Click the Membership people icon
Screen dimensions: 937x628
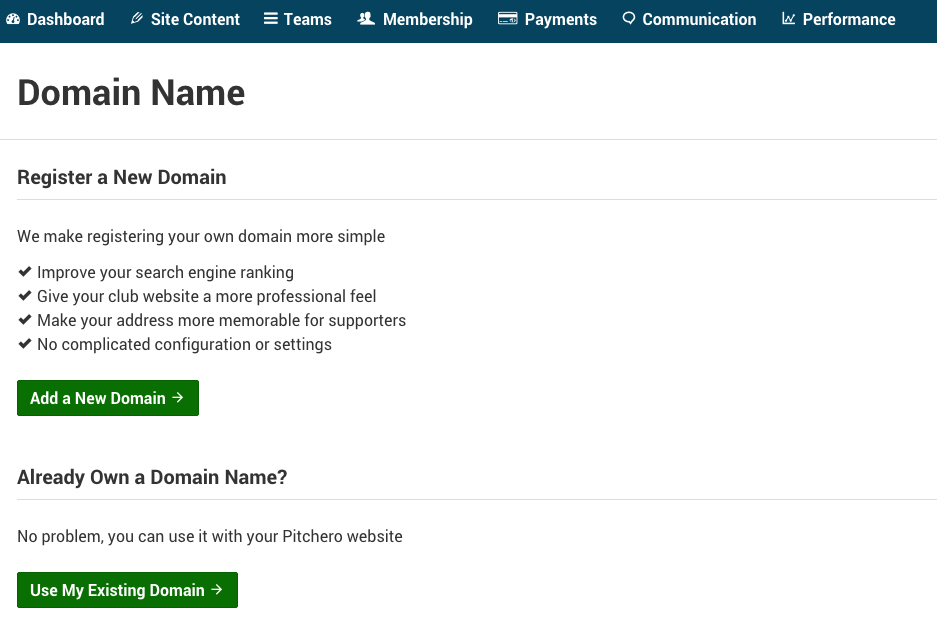(366, 19)
